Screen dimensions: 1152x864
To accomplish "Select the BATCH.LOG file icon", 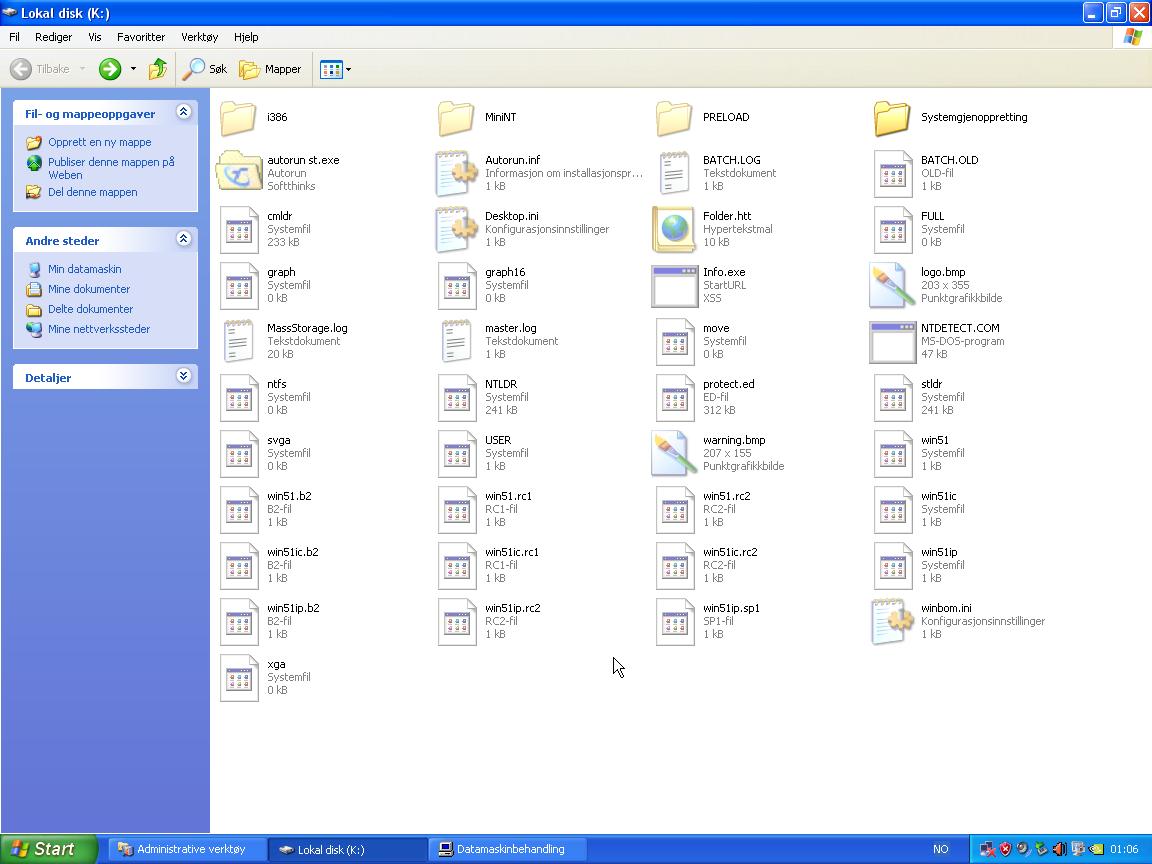I will [674, 173].
